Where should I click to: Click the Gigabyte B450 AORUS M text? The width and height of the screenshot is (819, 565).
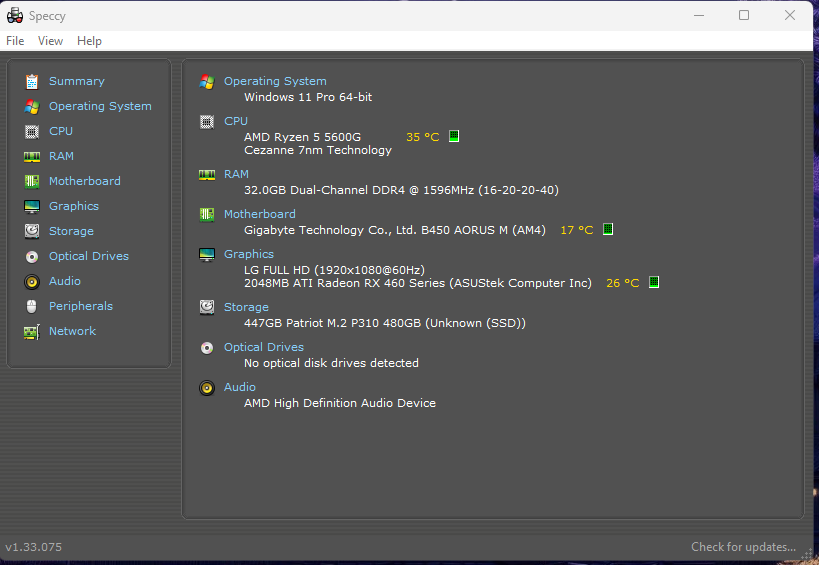pos(395,230)
